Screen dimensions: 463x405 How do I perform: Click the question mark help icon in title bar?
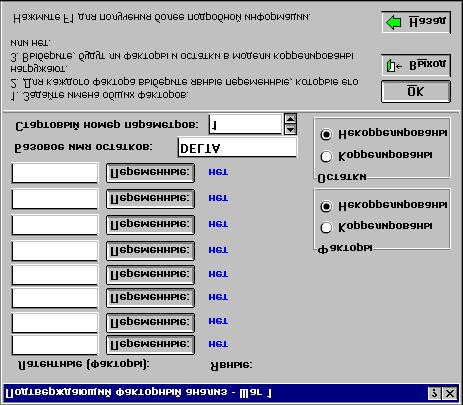tap(435, 394)
